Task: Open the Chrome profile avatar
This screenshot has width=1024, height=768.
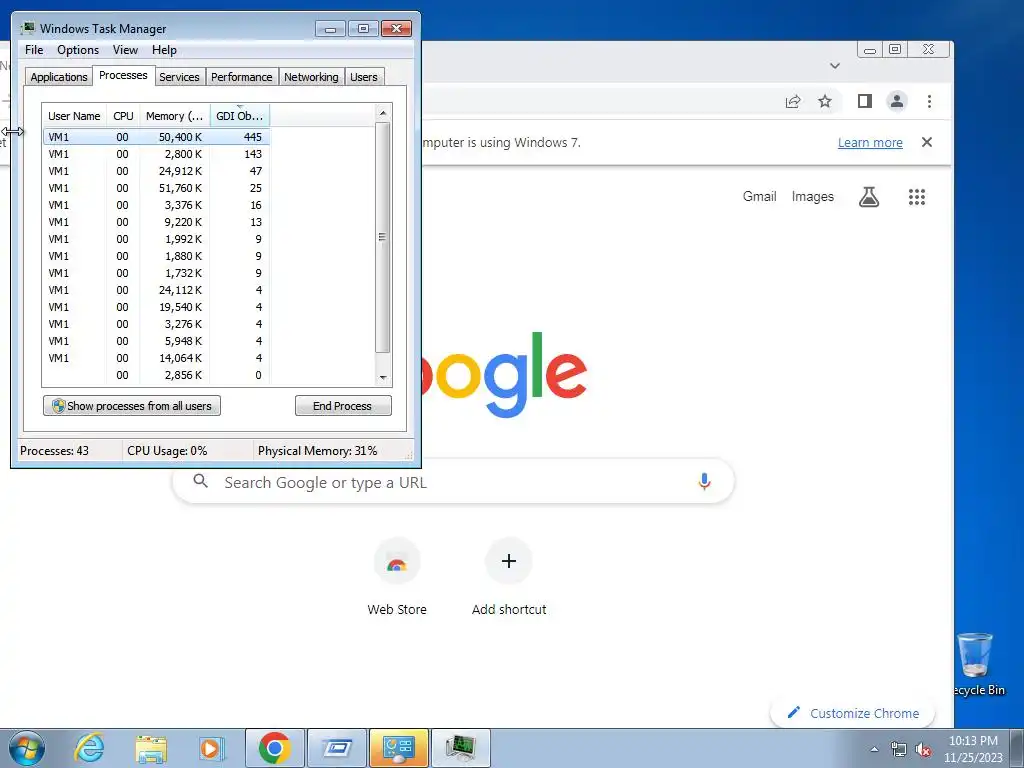Action: click(897, 101)
